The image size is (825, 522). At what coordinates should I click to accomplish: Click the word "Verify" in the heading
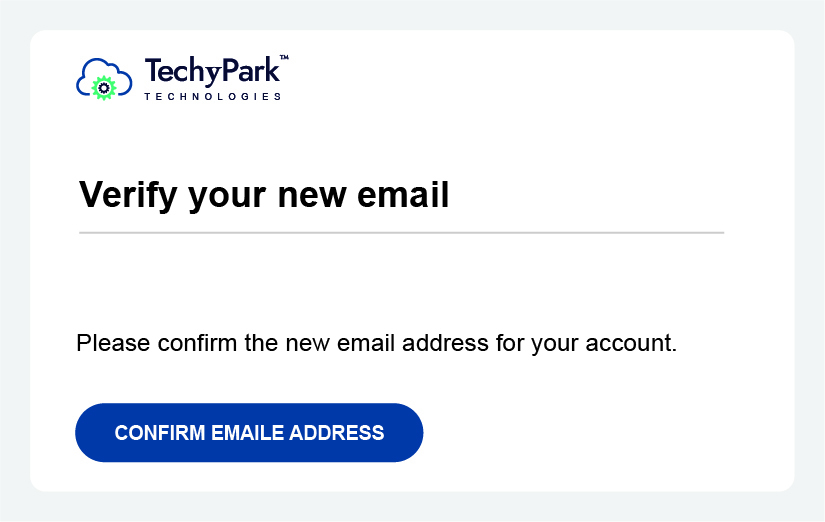(x=127, y=194)
